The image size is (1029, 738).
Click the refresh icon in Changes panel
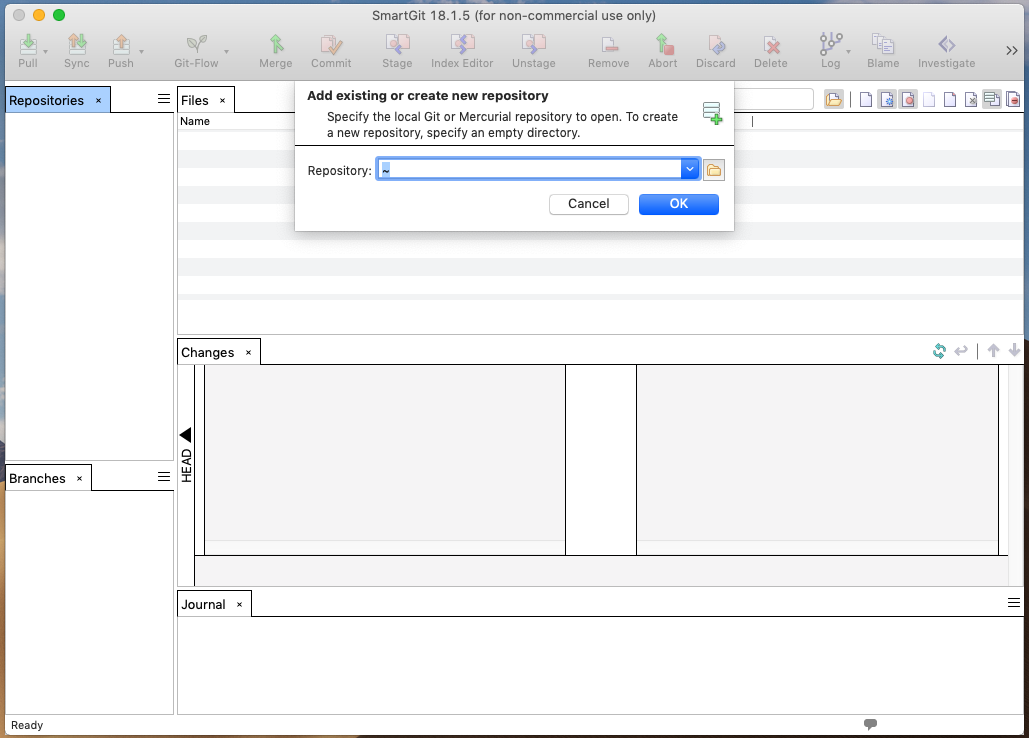click(x=939, y=351)
